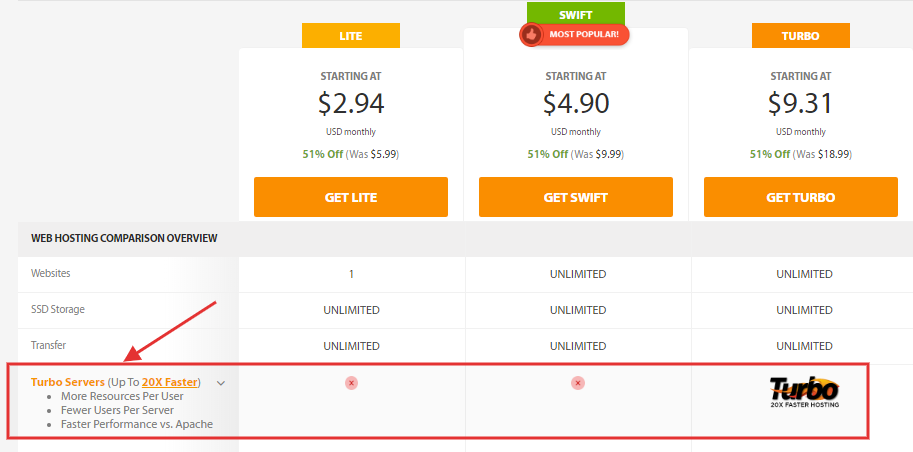Screen dimensions: 913x452
Task: Select the TURBO plan header tab
Action: tap(801, 36)
